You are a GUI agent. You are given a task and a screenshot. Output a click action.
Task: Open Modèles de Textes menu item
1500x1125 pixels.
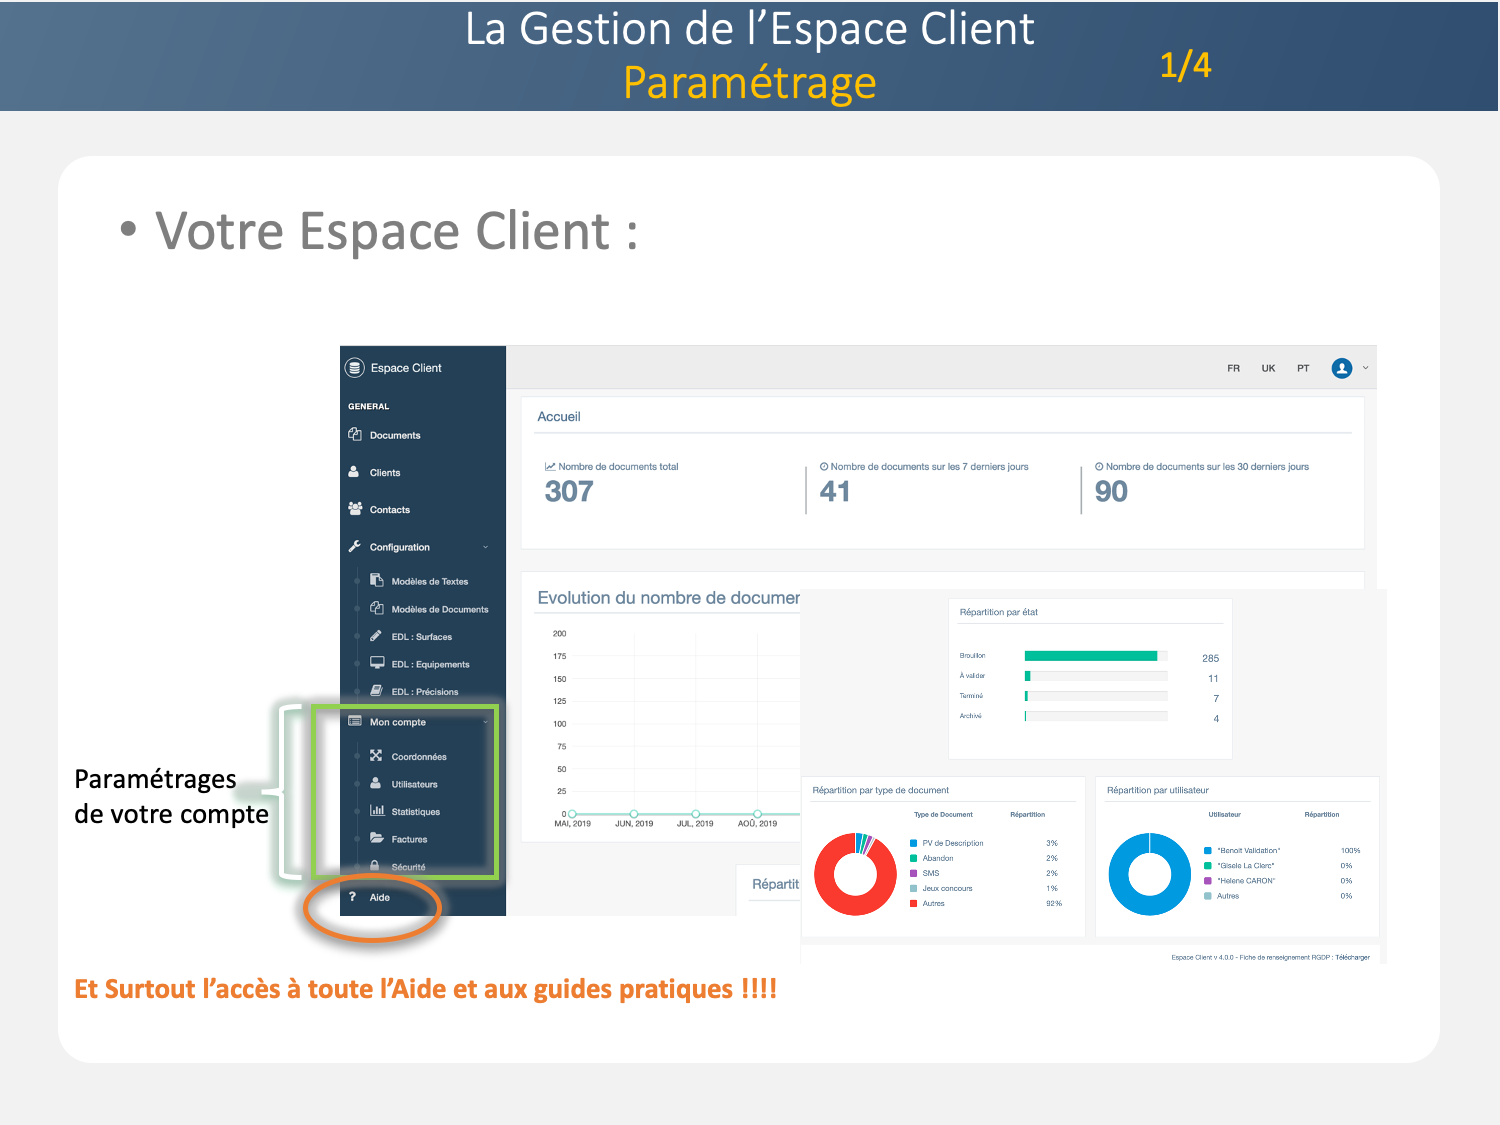coord(429,581)
